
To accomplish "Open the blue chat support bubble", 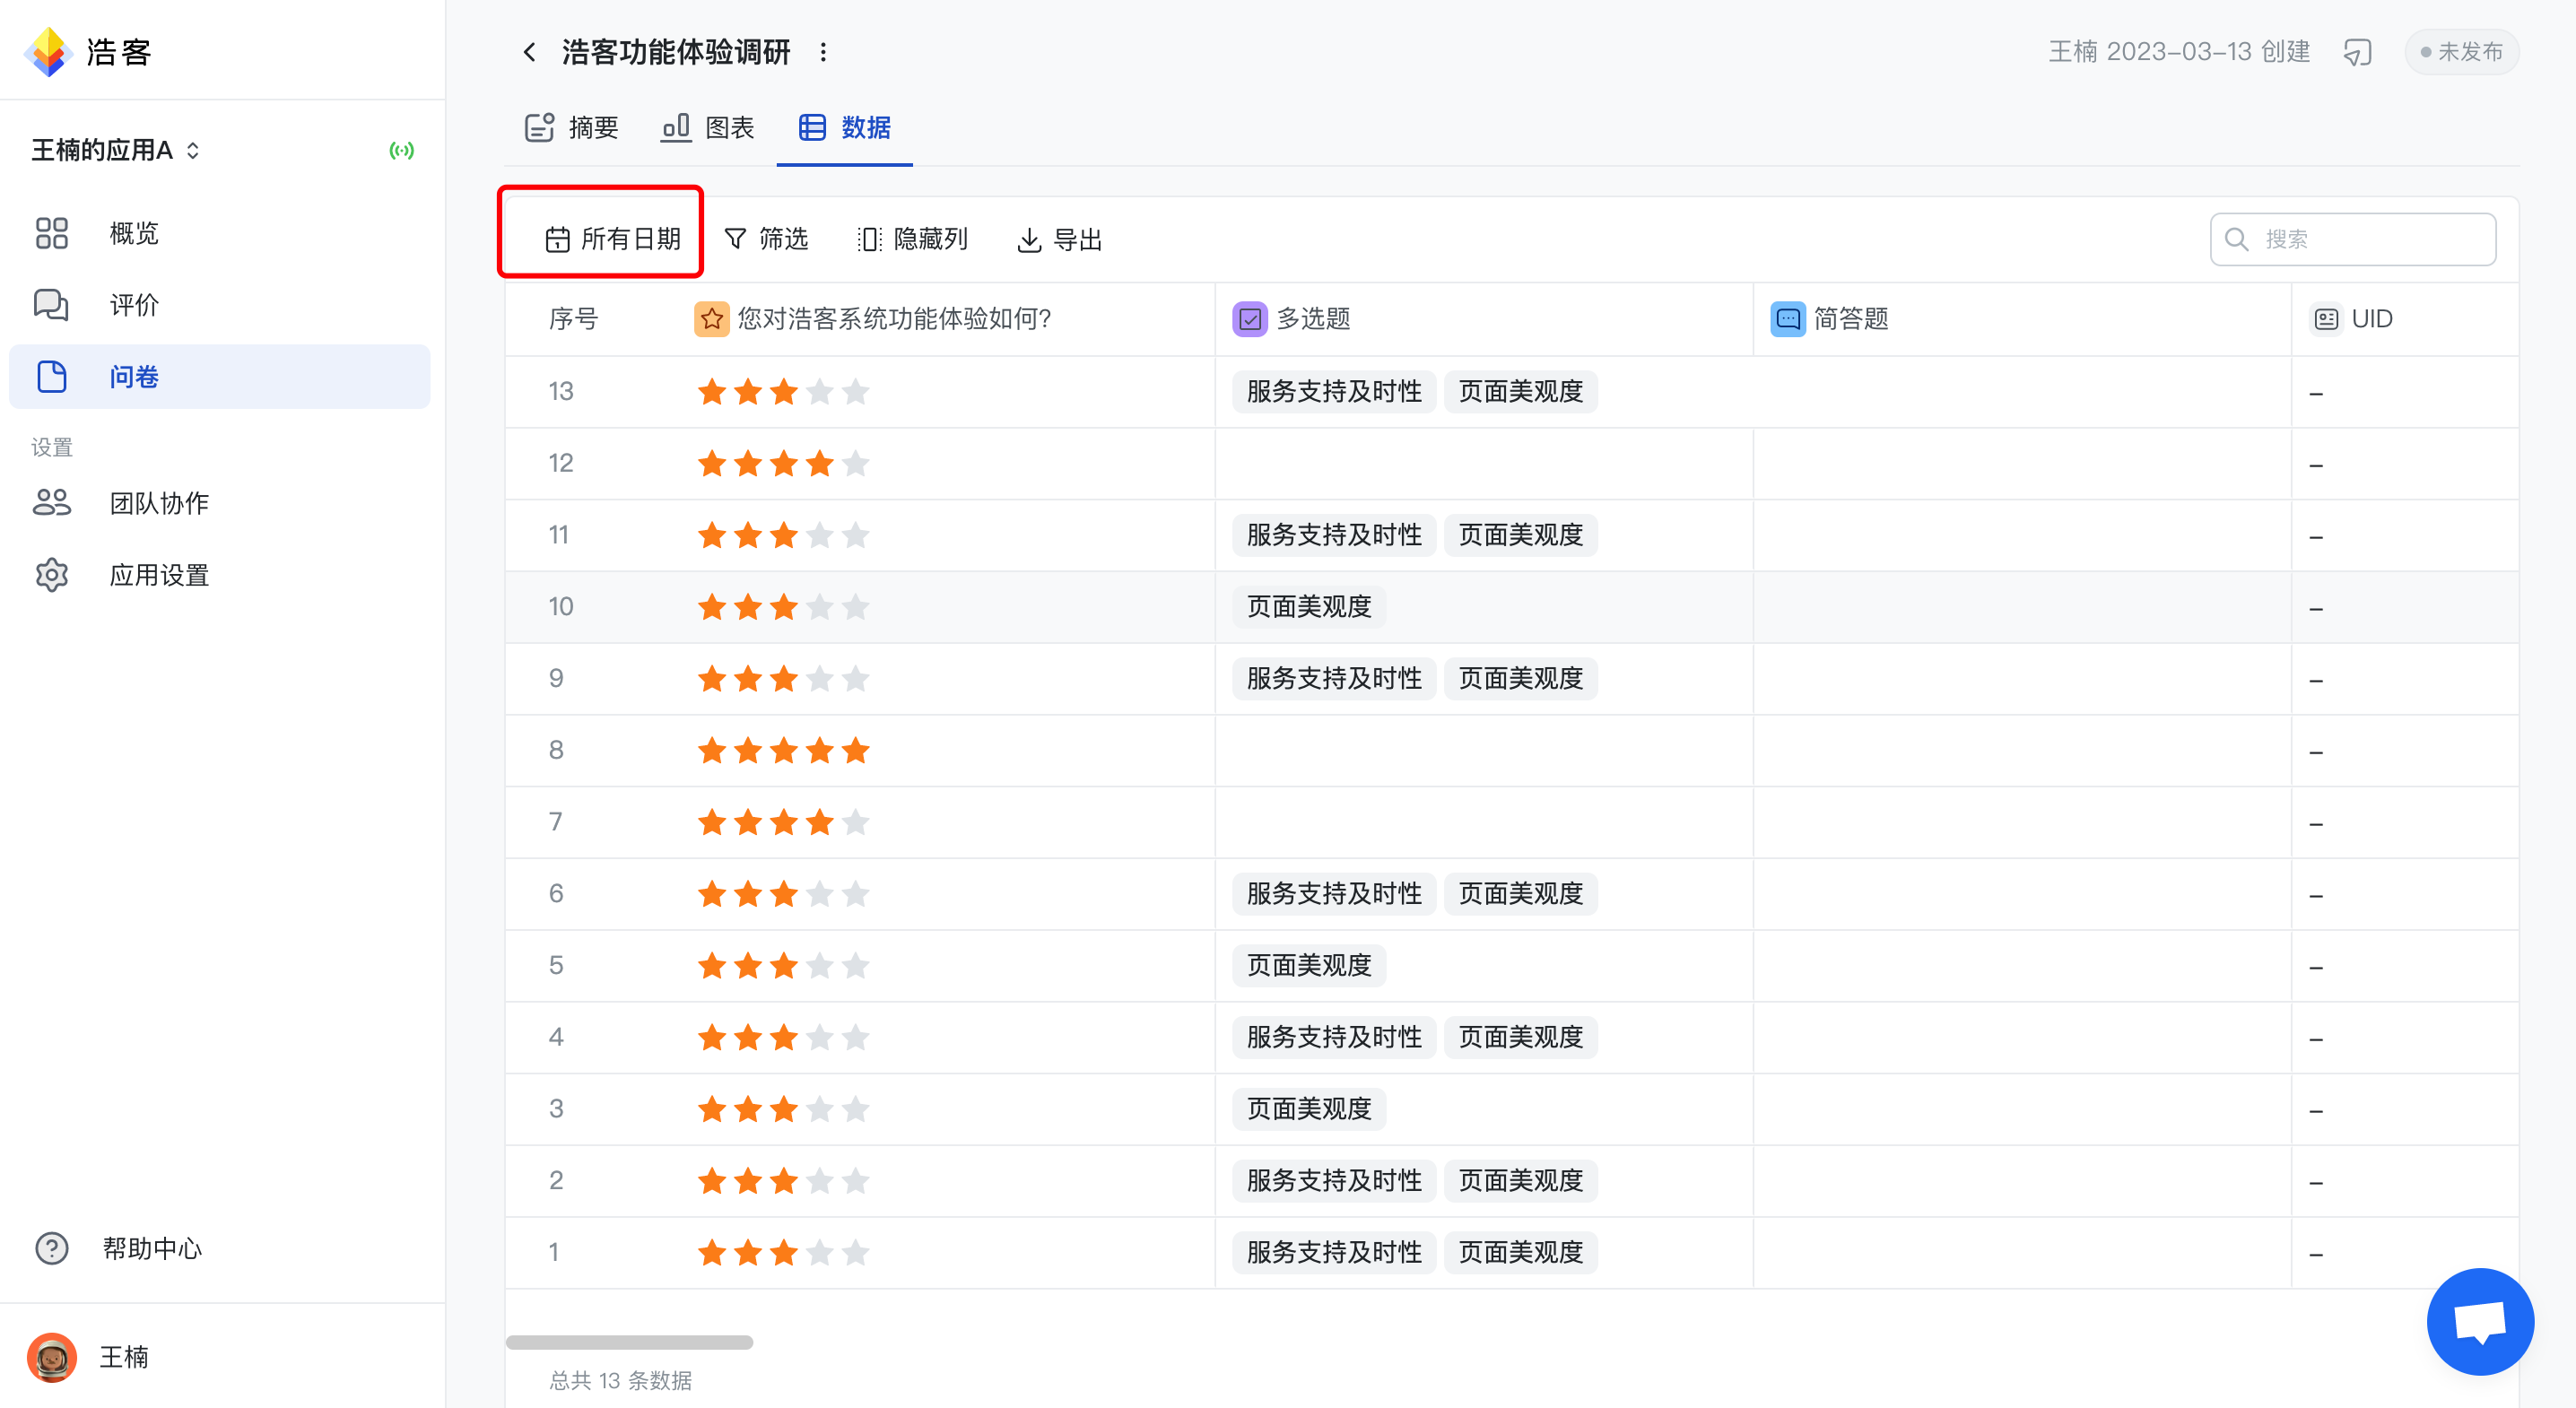I will (2479, 1321).
